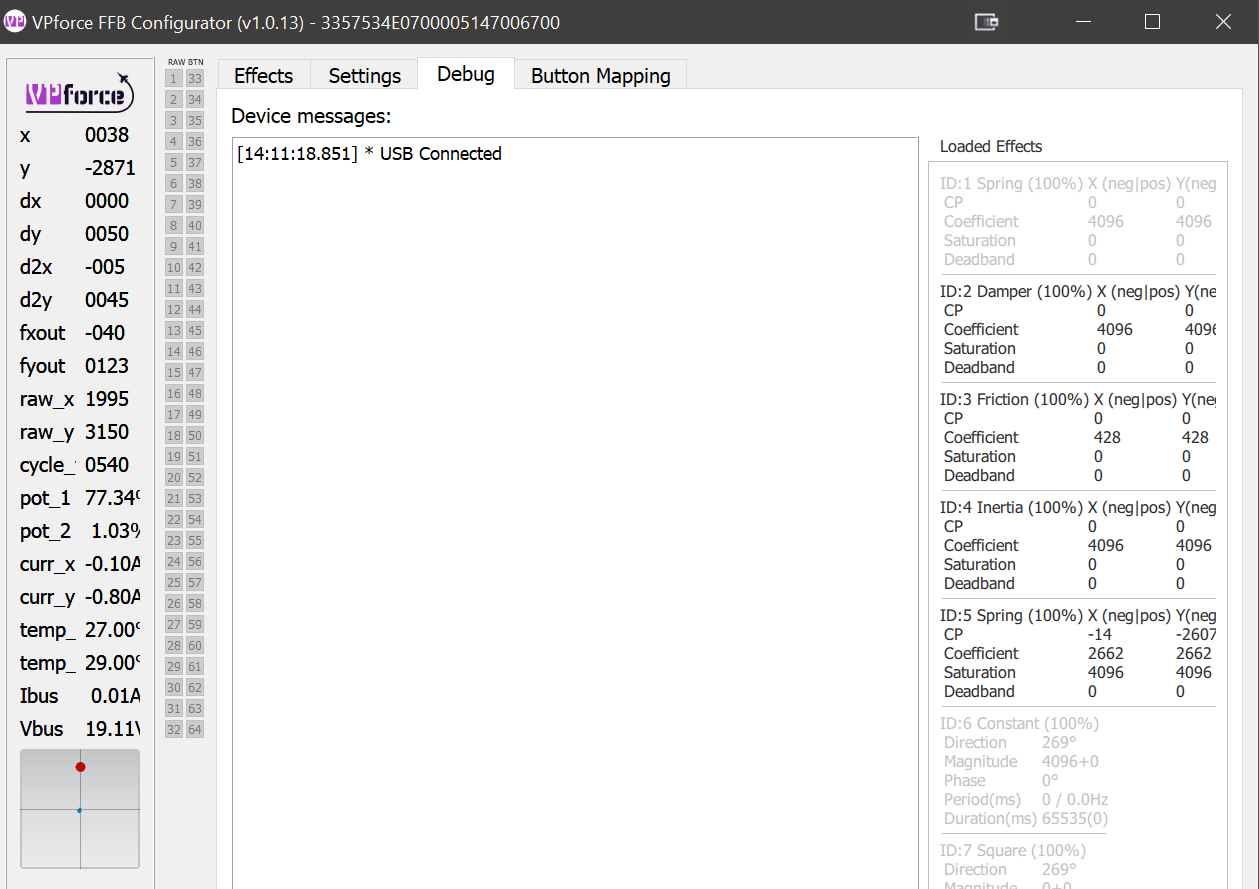This screenshot has height=889, width=1259.
Task: Click button indicator 60
Action: click(195, 645)
